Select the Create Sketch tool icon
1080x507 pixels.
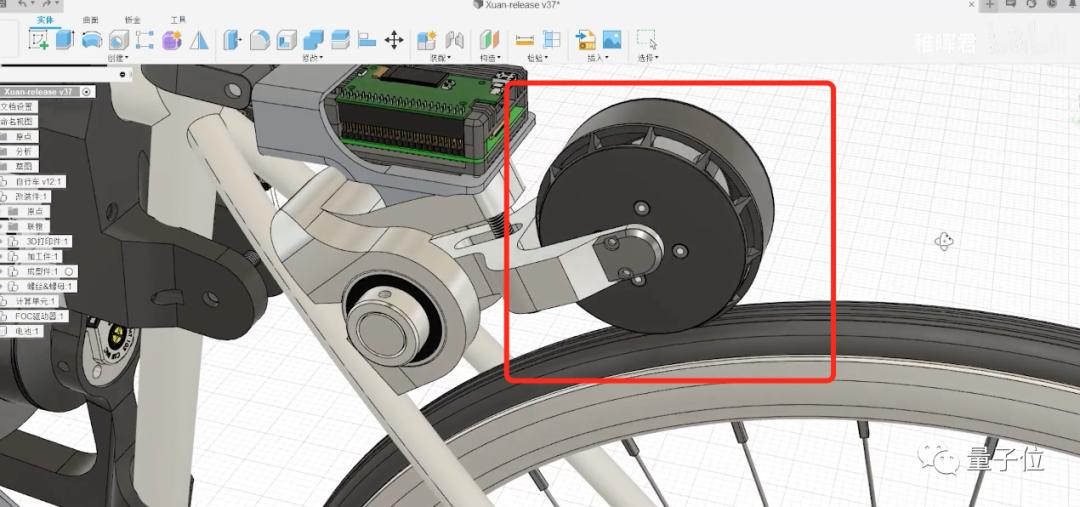(38, 39)
